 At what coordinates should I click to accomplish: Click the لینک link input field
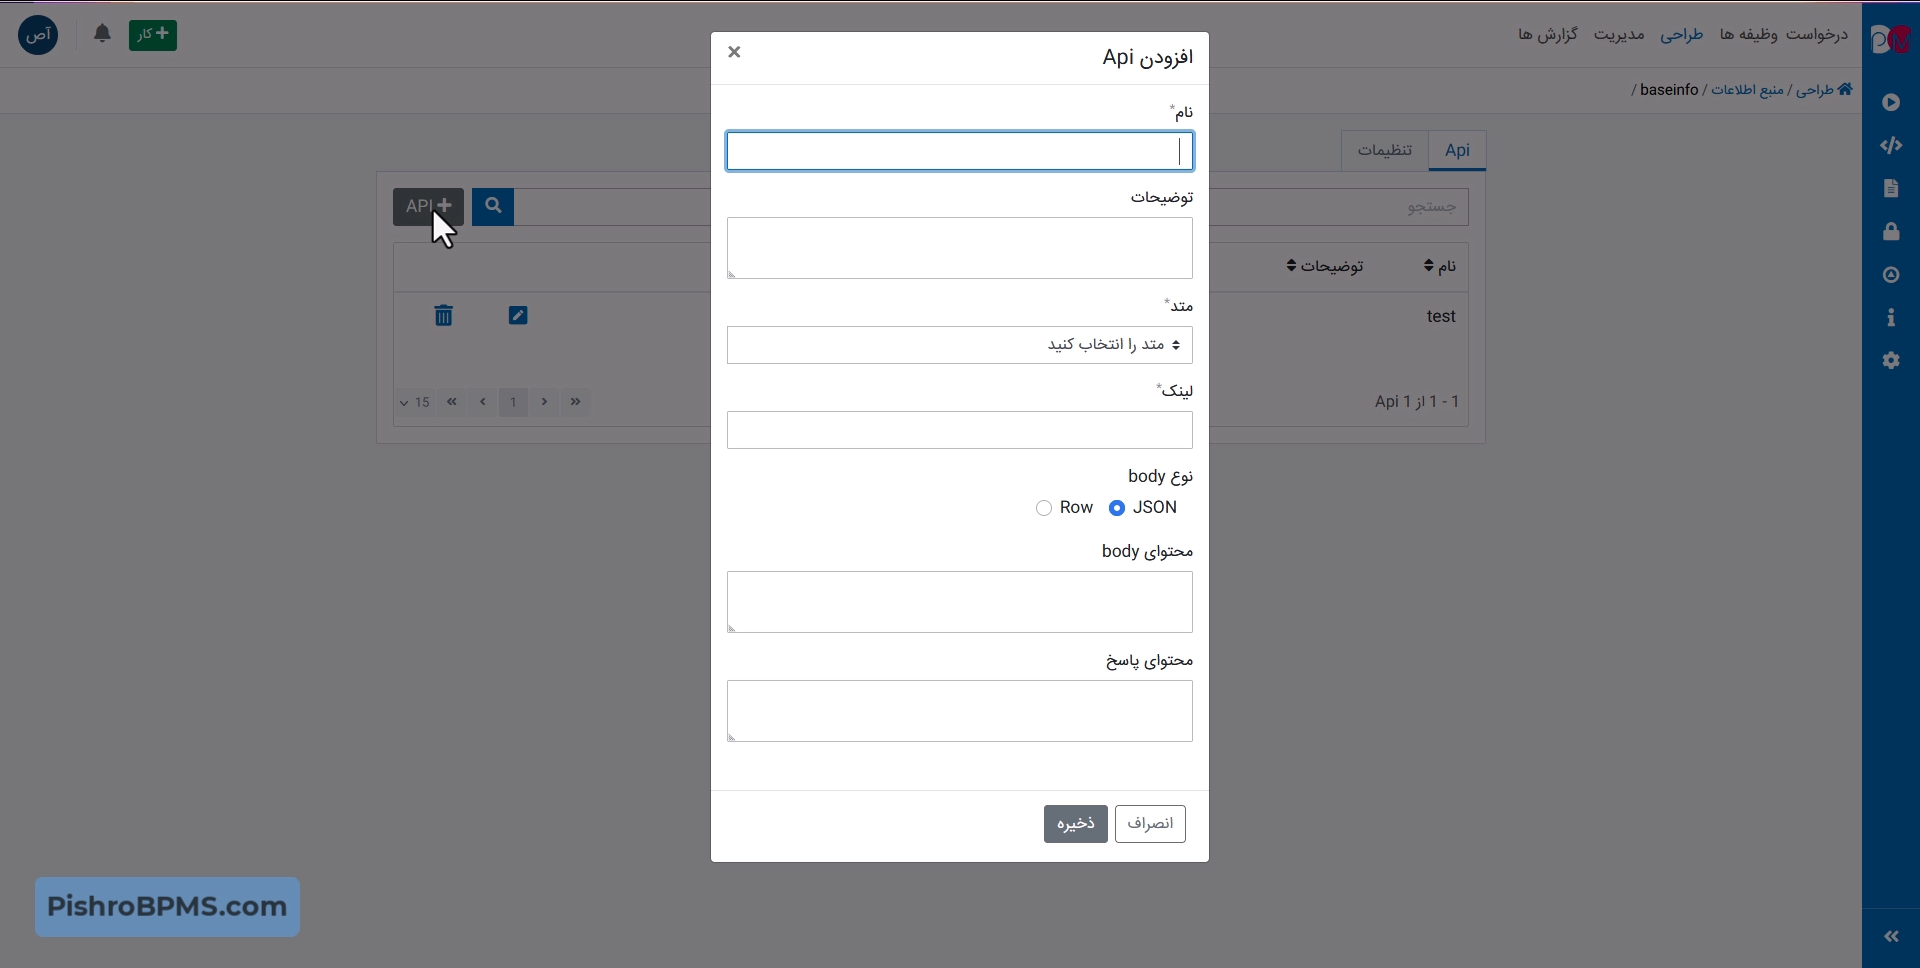pos(959,430)
